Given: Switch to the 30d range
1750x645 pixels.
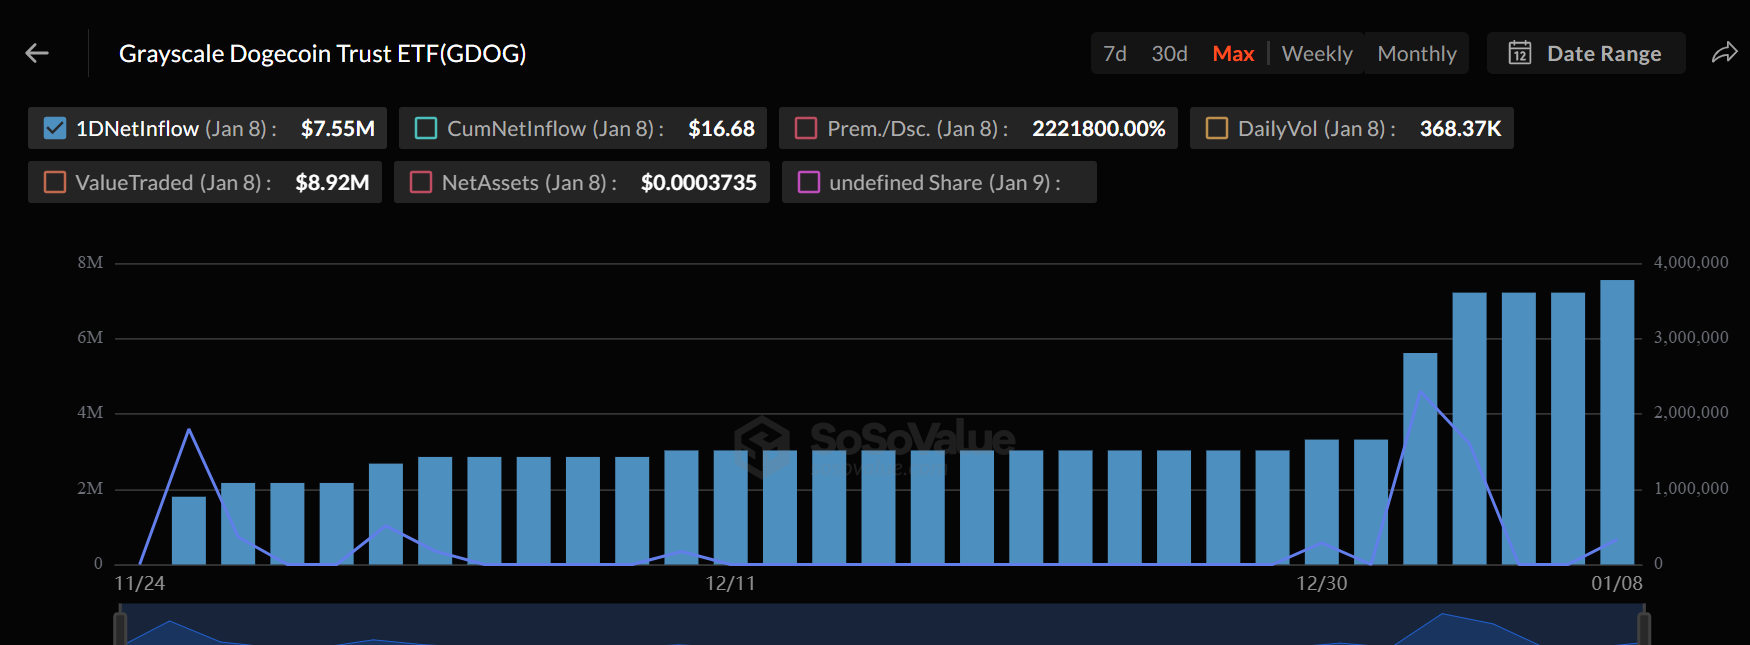Looking at the screenshot, I should click(1169, 54).
